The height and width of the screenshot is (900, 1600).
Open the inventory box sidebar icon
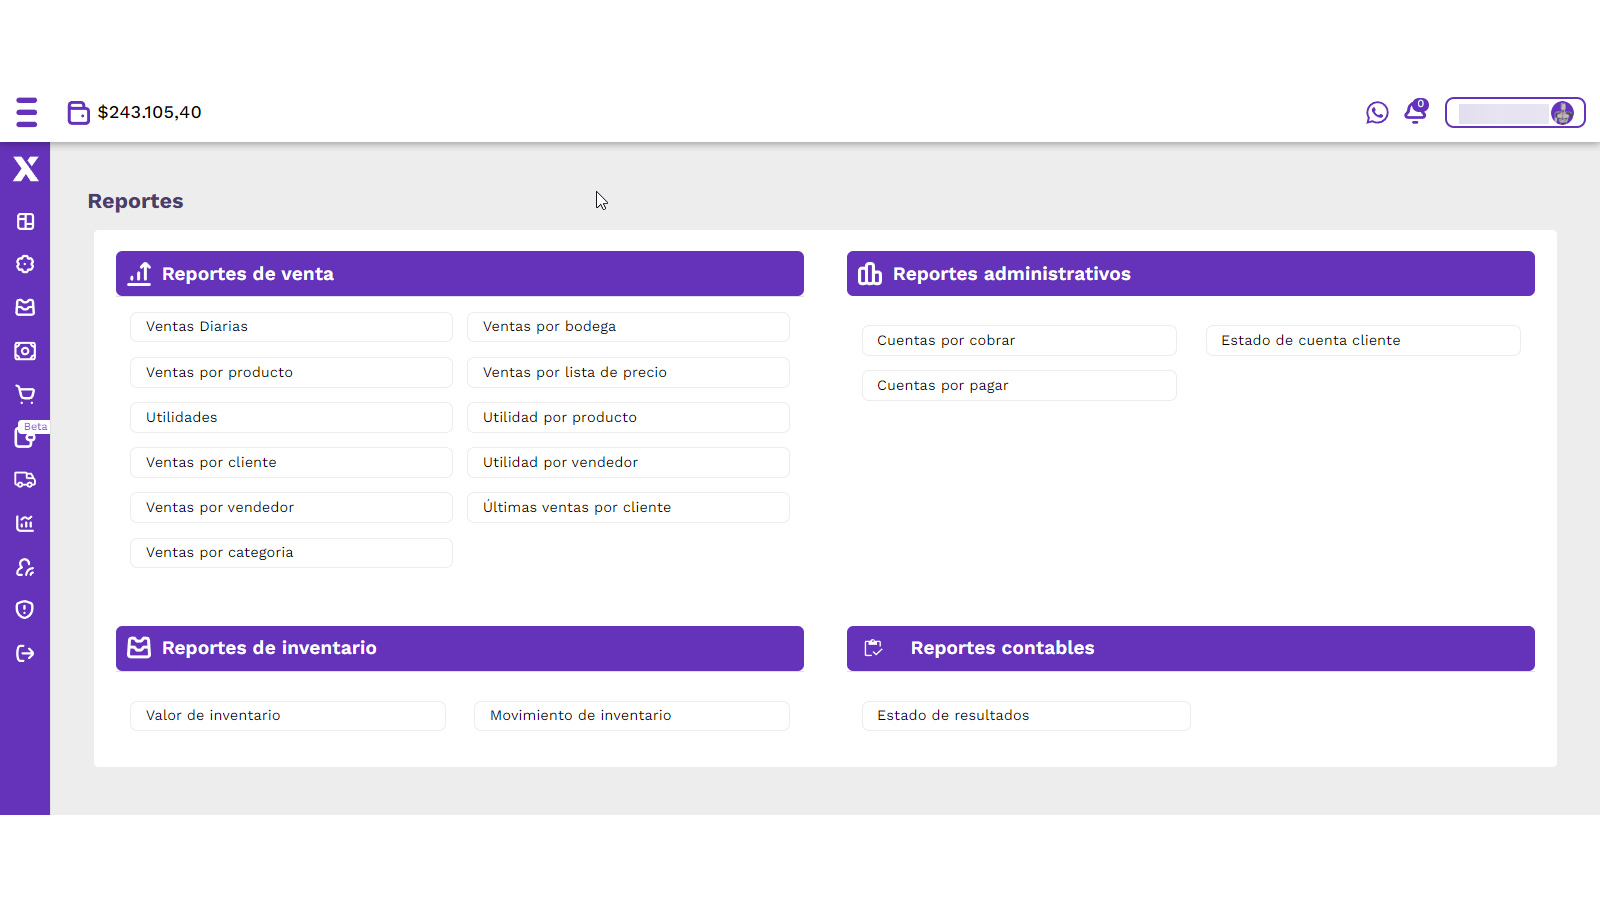coord(26,307)
